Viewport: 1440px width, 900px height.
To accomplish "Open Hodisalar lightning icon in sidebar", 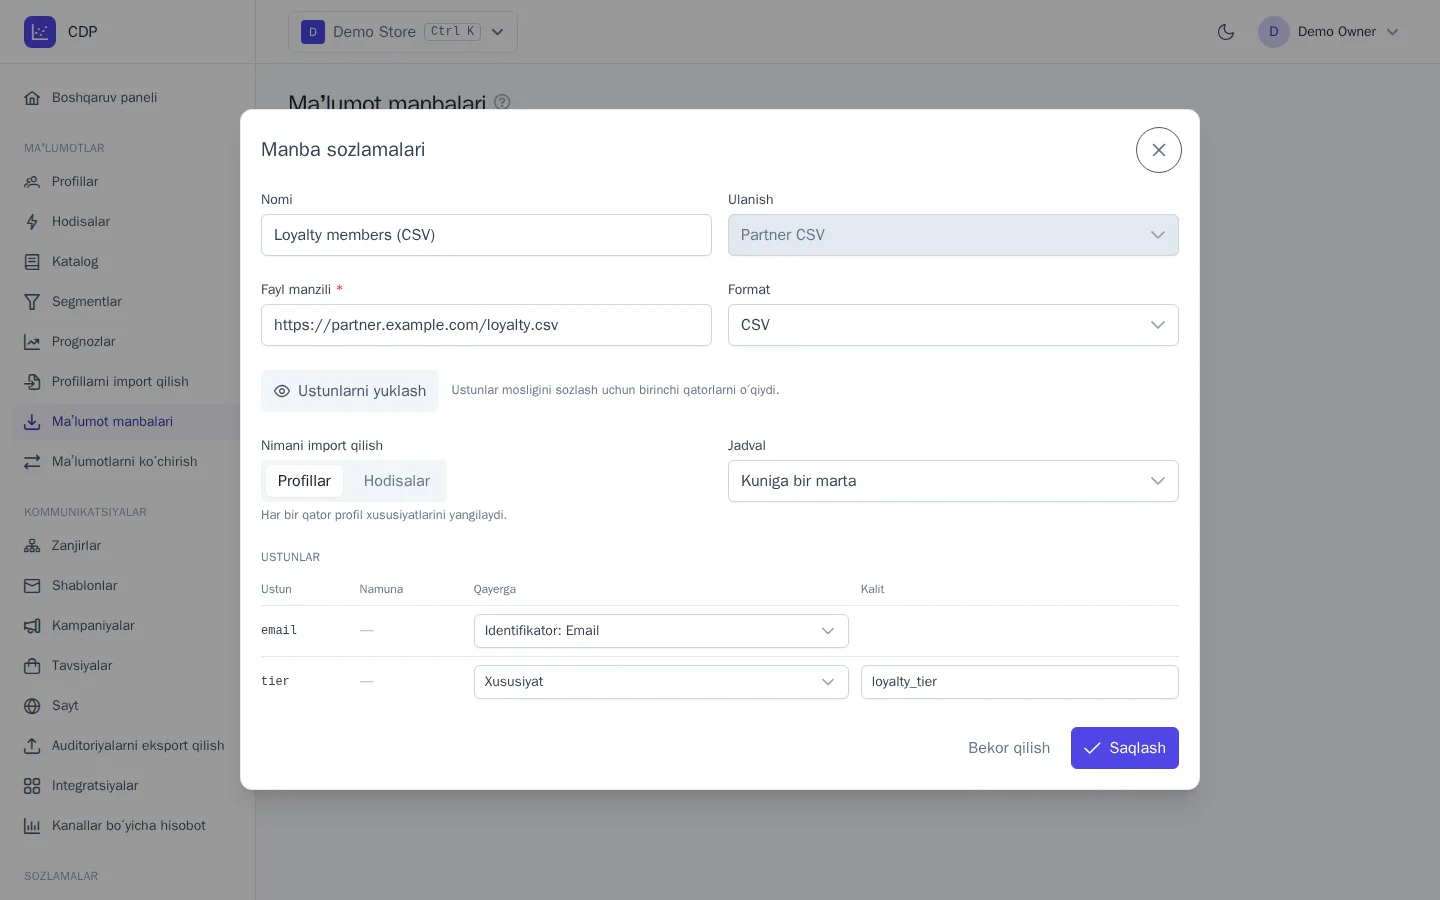I will 32,222.
